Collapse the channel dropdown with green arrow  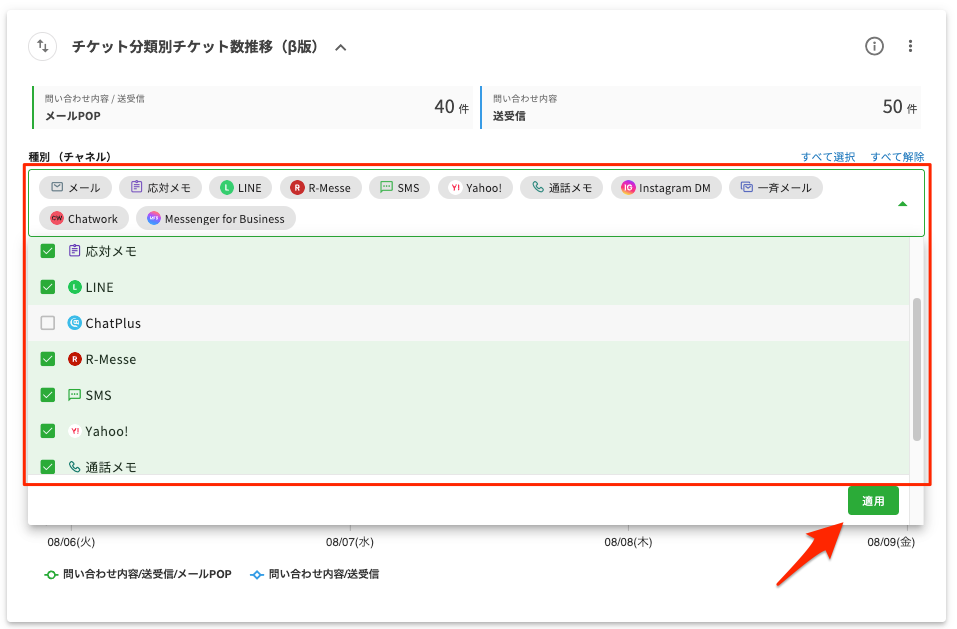pos(903,203)
